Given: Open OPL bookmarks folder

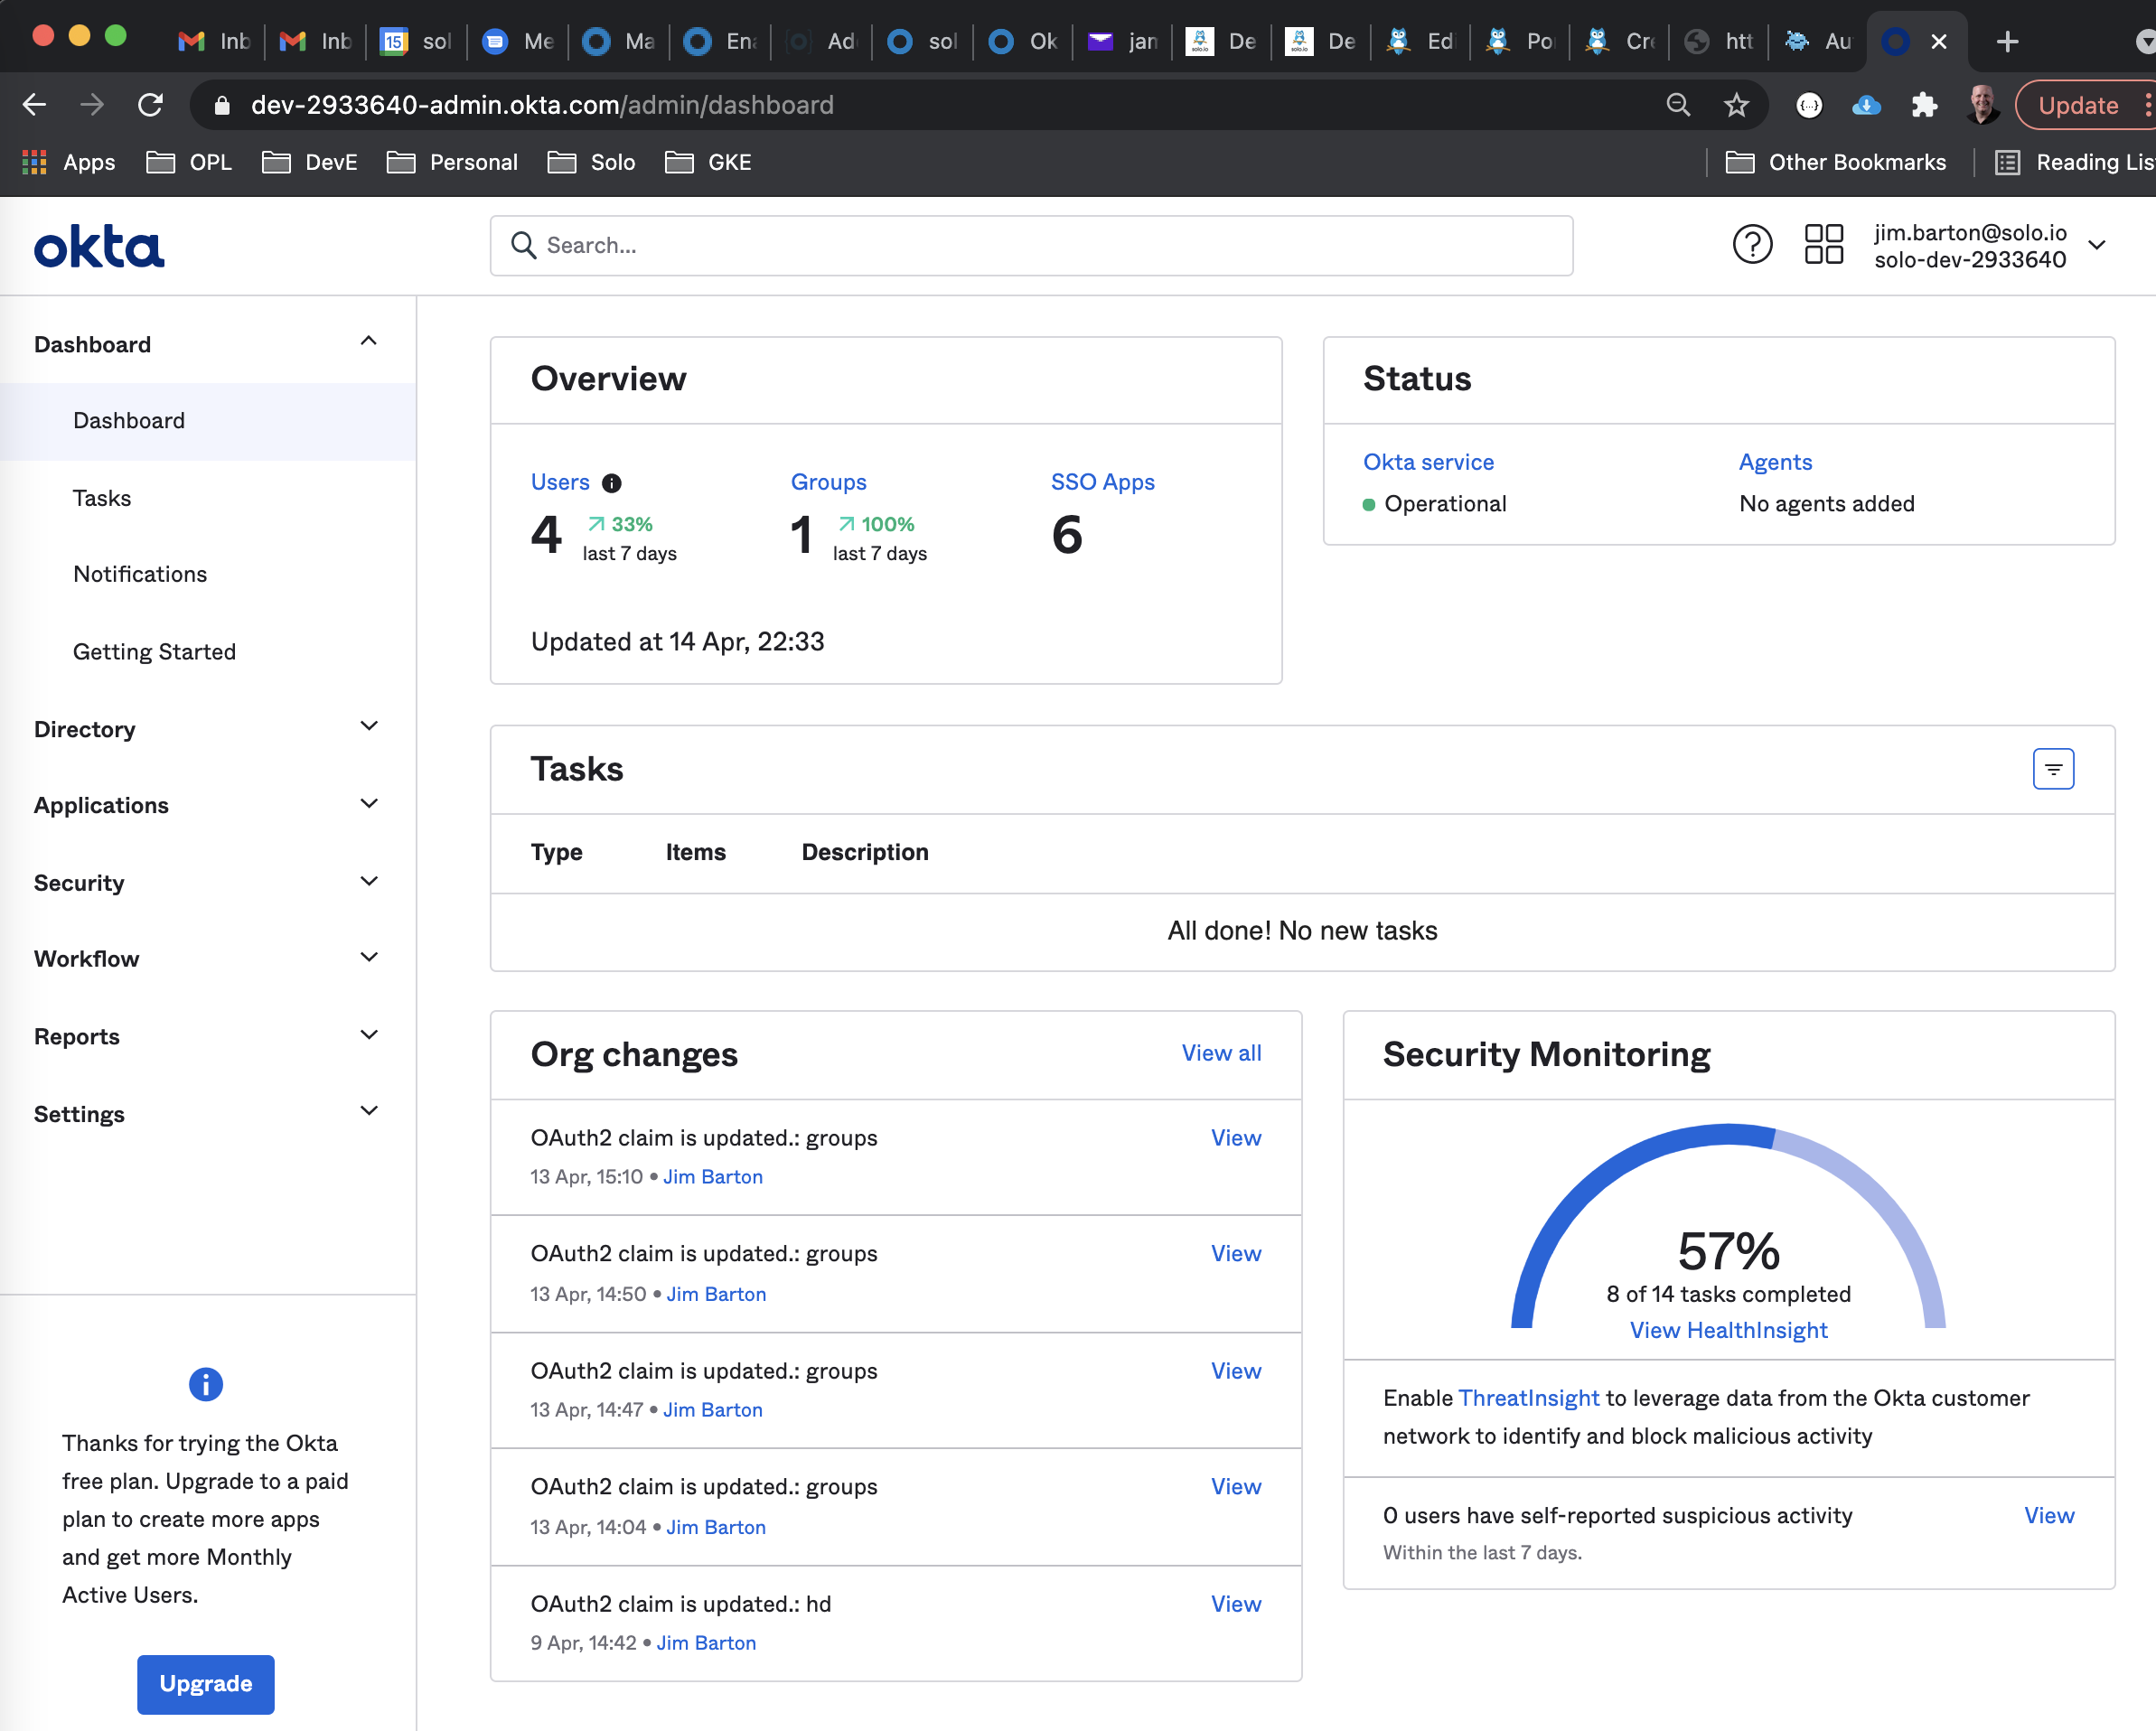Looking at the screenshot, I should pos(189,162).
